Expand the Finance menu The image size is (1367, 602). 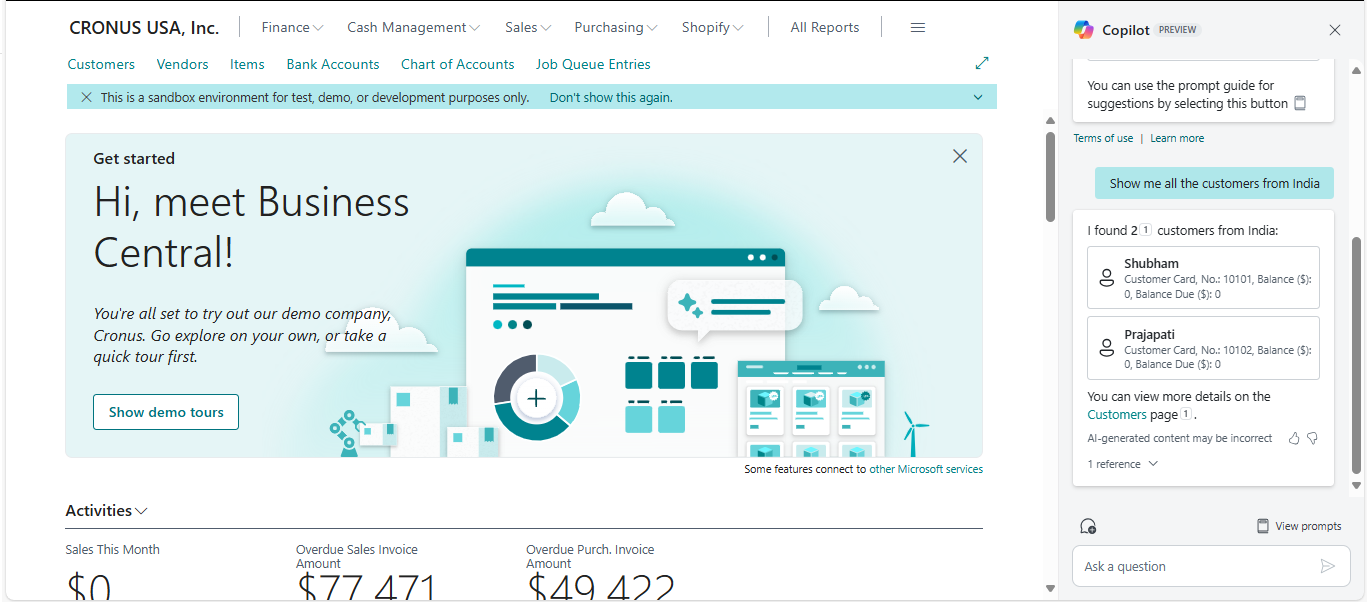292,28
